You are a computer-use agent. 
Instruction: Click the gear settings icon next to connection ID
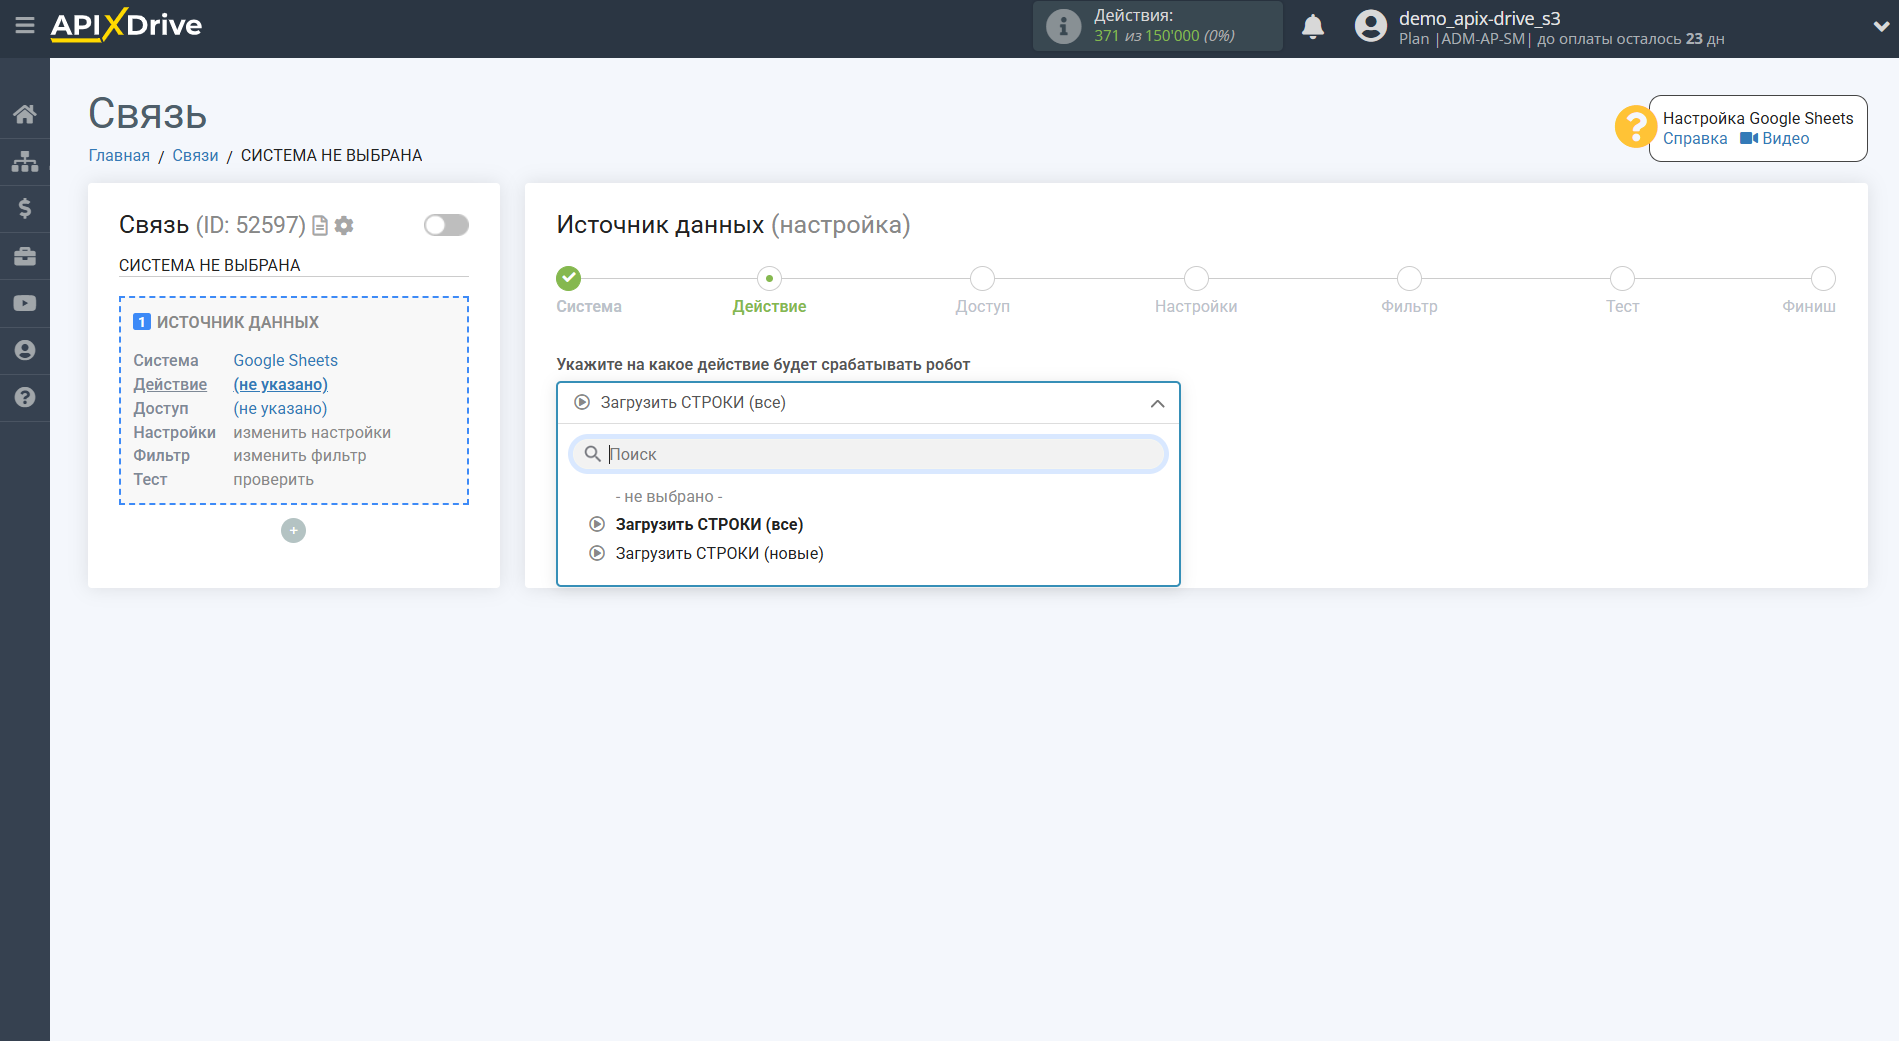pyautogui.click(x=344, y=226)
